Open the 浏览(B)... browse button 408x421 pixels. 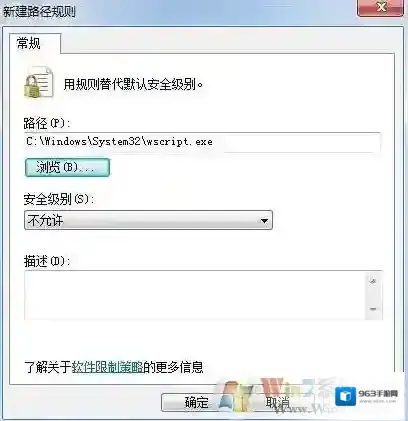click(x=67, y=167)
